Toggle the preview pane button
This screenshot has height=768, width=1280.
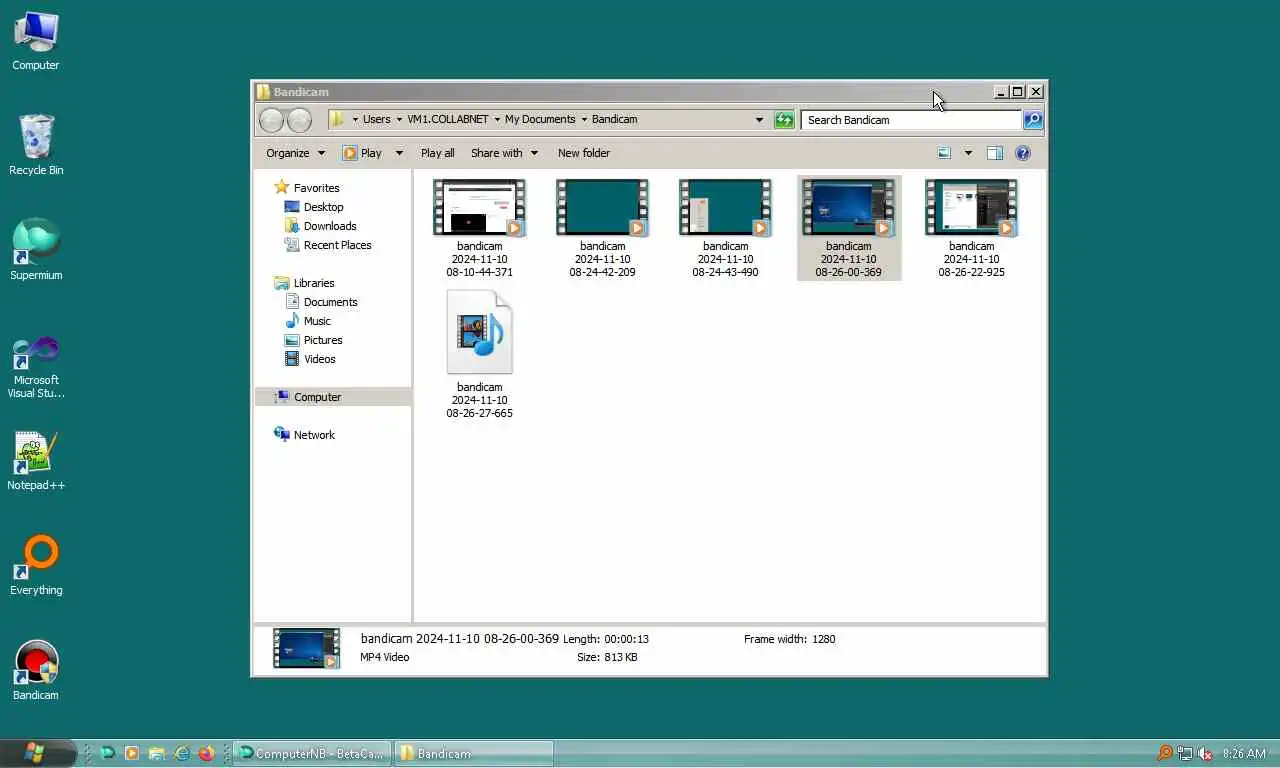[x=995, y=153]
